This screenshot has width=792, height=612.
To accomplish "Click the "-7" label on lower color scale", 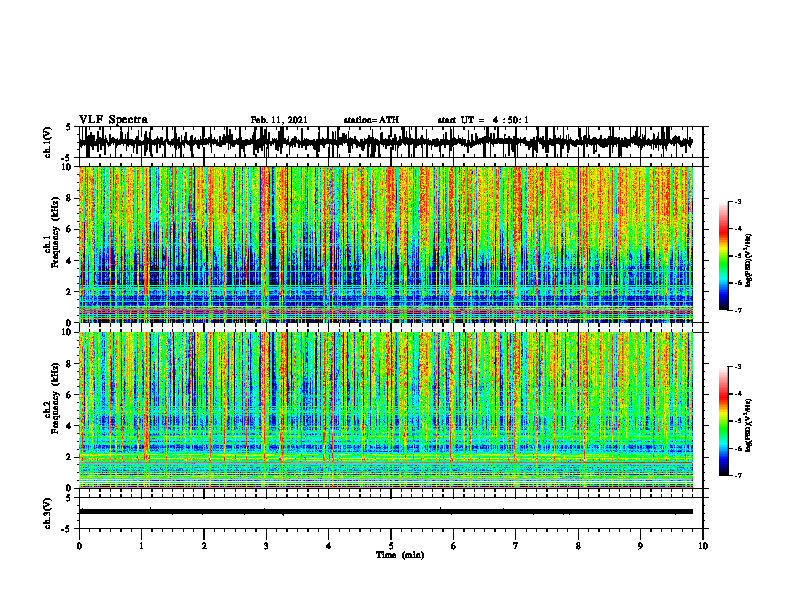I will click(738, 475).
